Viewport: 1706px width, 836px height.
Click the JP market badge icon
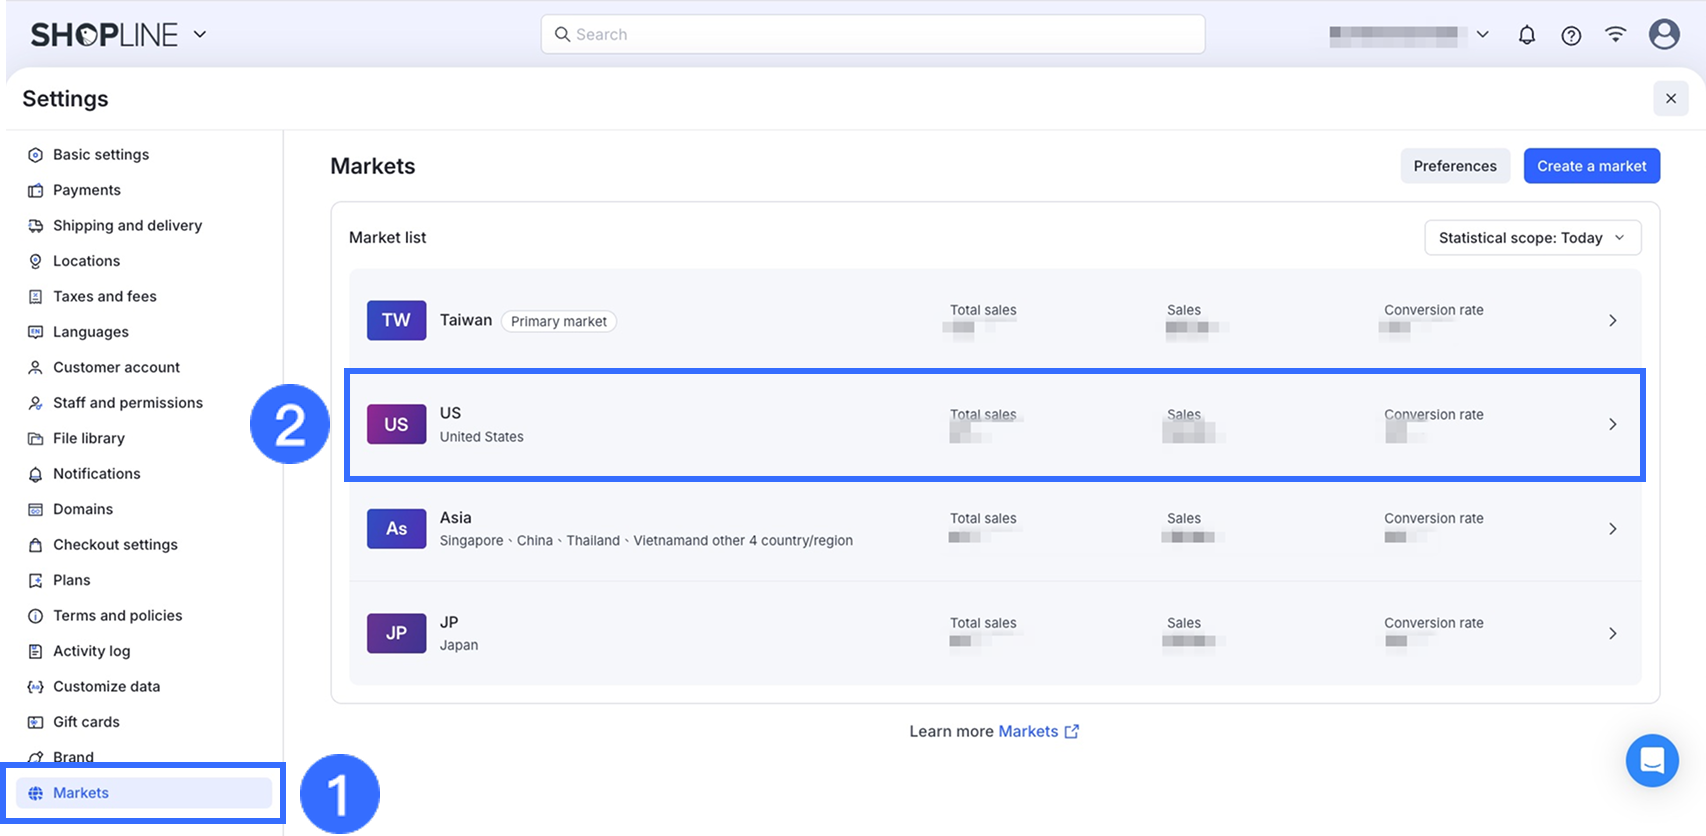396,633
